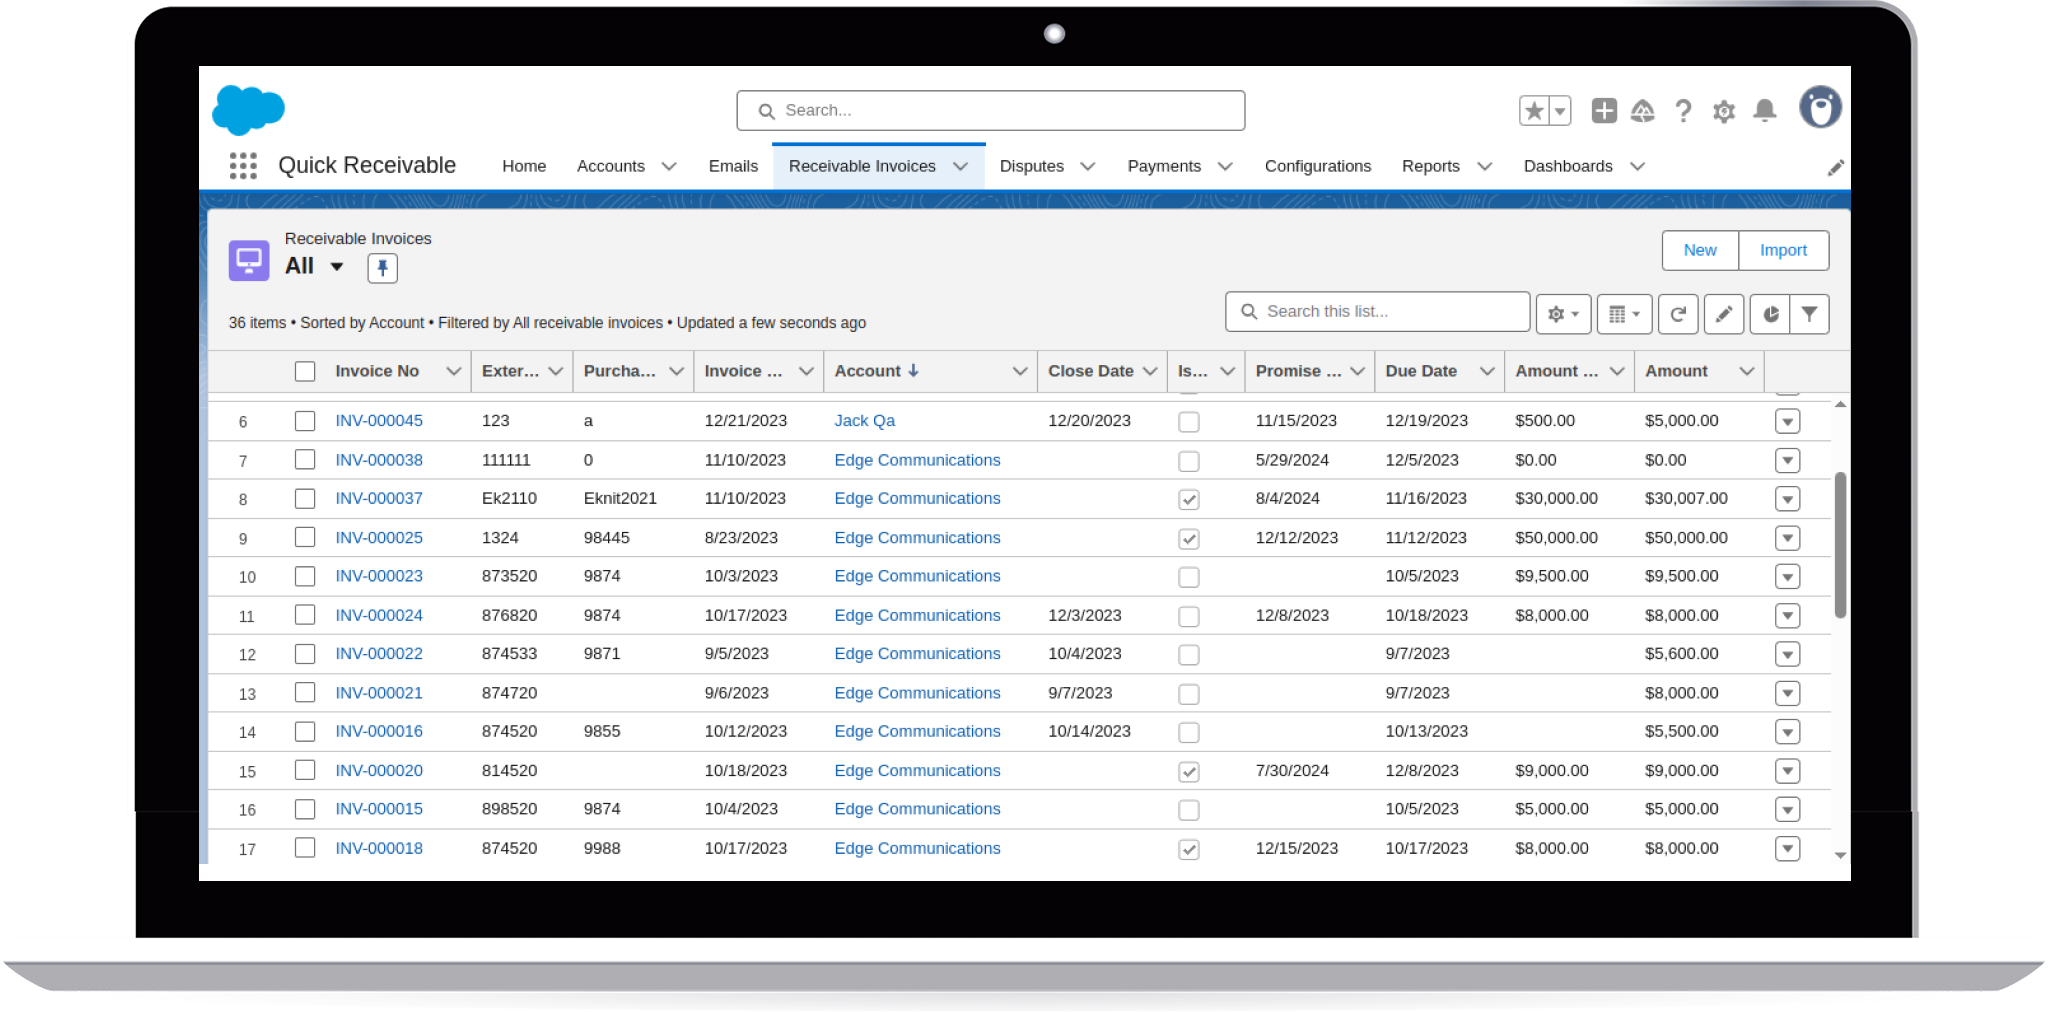Check the checkbox for INV-000045
2048x1012 pixels.
click(305, 421)
